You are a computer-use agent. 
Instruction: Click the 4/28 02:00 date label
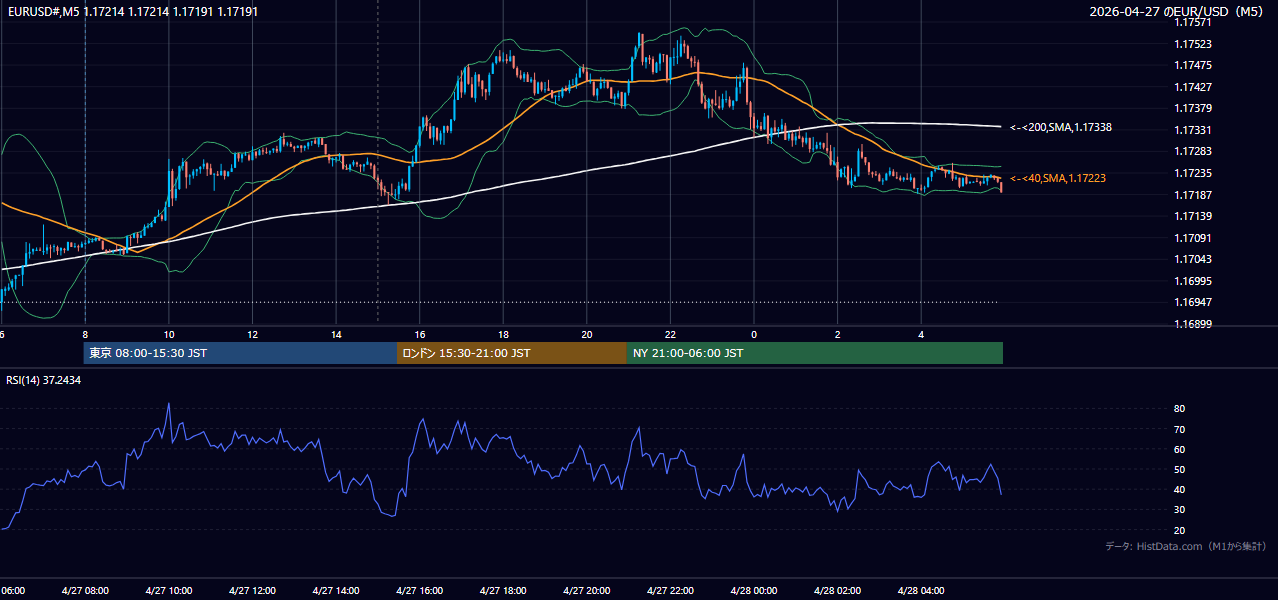[x=837, y=591]
